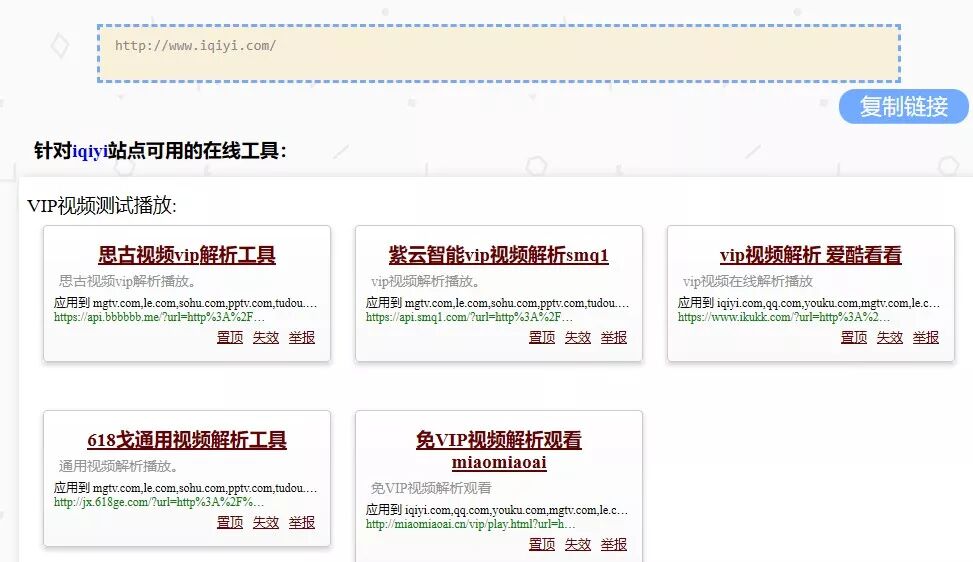Image resolution: width=973 pixels, height=562 pixels.
Task: Click 失效 on 思古视频vip解析工具 card
Action: pos(266,337)
